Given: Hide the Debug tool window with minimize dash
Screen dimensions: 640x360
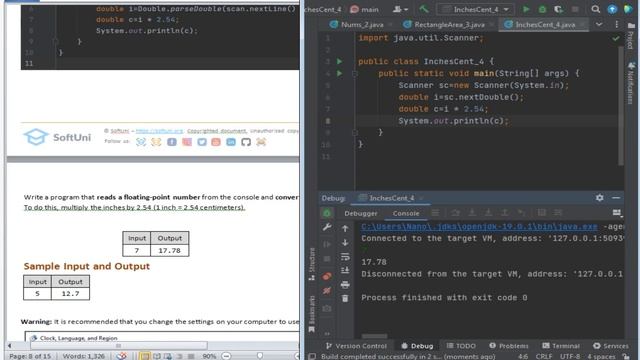Looking at the screenshot, I should coord(616,198).
